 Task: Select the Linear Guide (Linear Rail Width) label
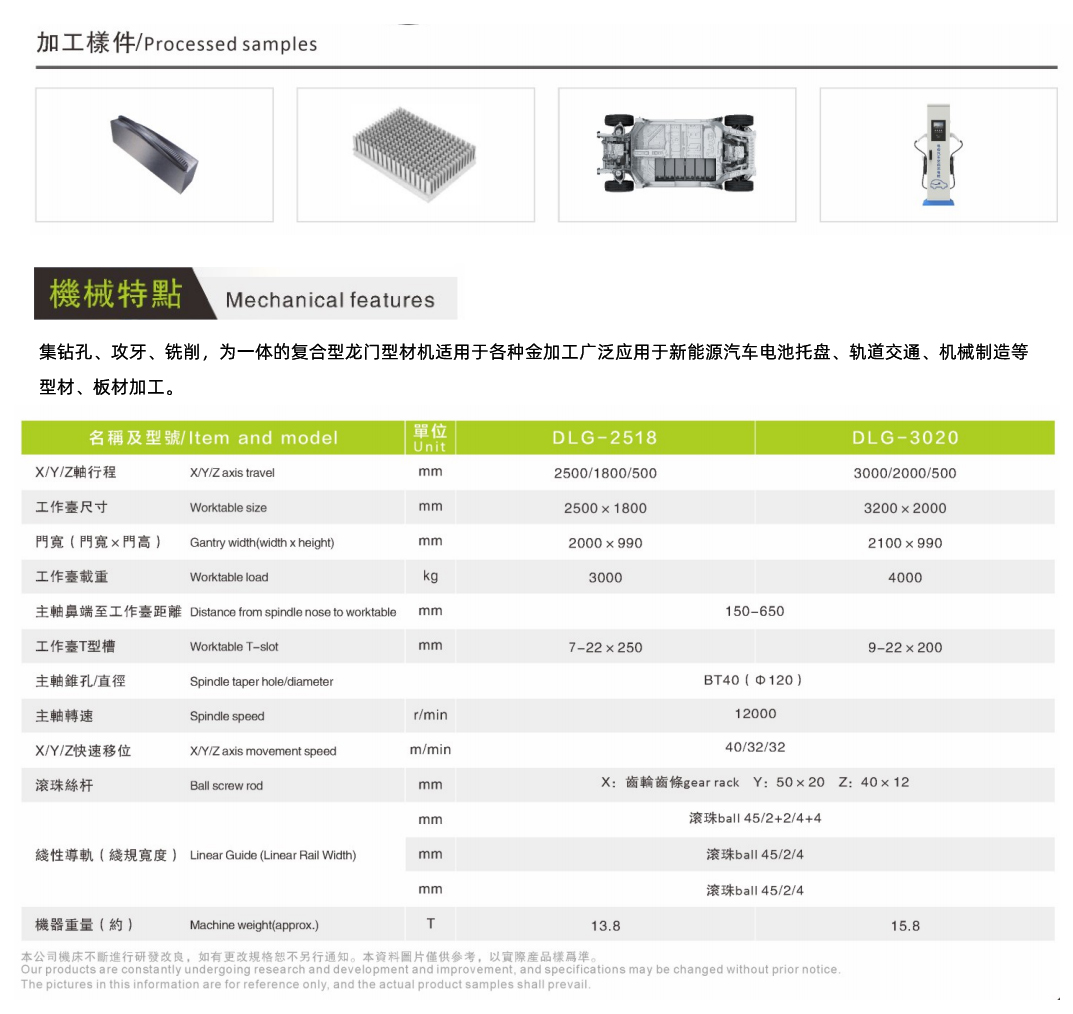coord(273,855)
